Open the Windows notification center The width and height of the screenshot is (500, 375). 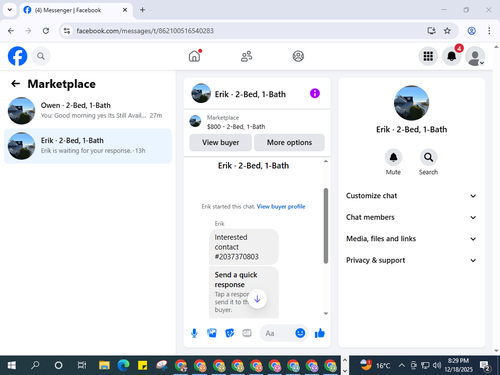[x=485, y=366]
